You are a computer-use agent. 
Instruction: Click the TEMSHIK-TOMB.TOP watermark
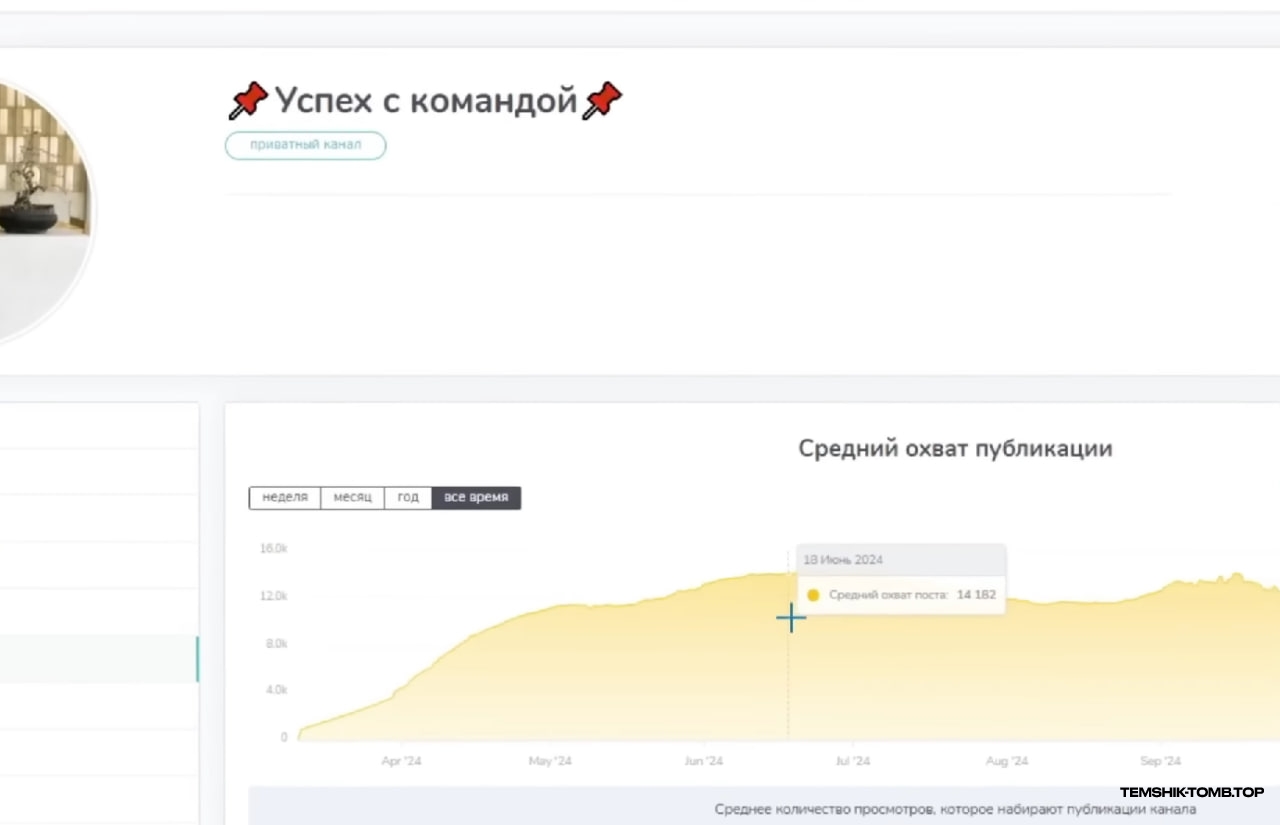coord(1191,792)
